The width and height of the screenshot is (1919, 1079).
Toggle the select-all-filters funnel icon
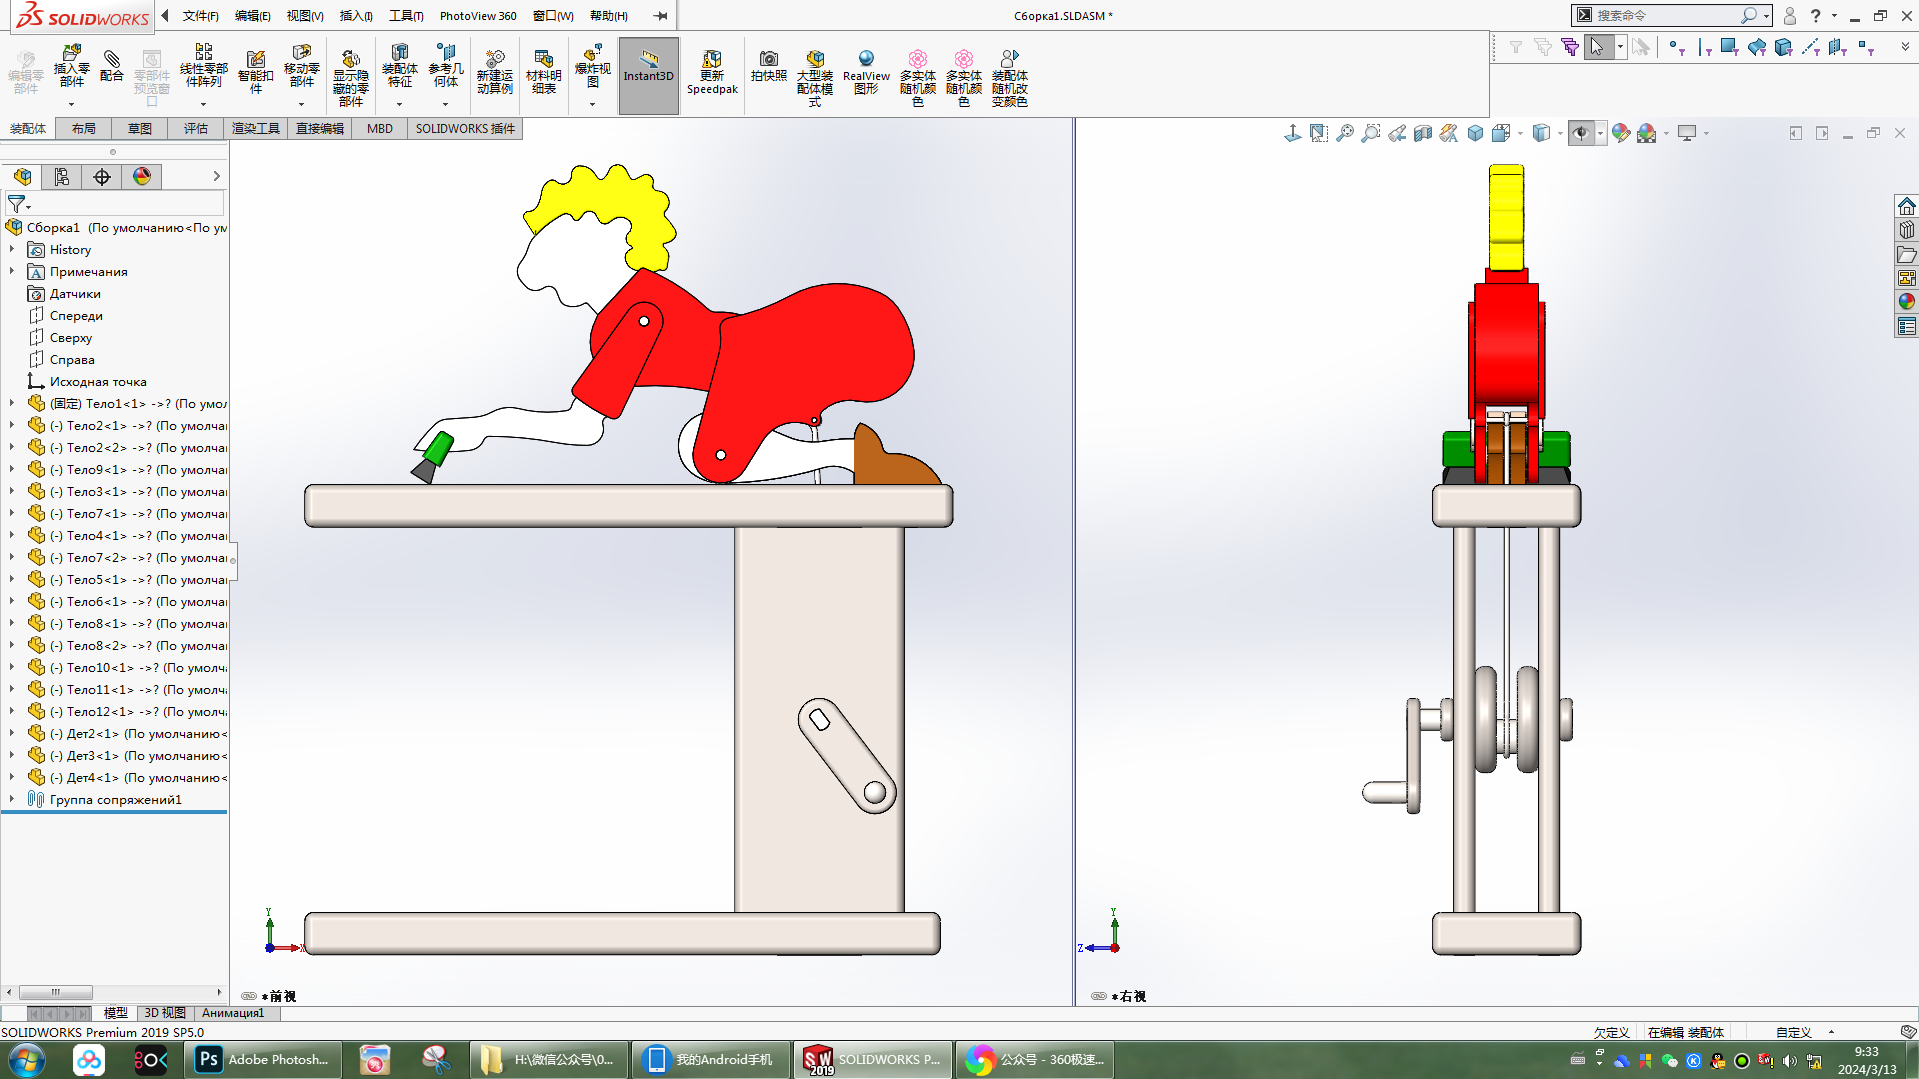(1569, 47)
